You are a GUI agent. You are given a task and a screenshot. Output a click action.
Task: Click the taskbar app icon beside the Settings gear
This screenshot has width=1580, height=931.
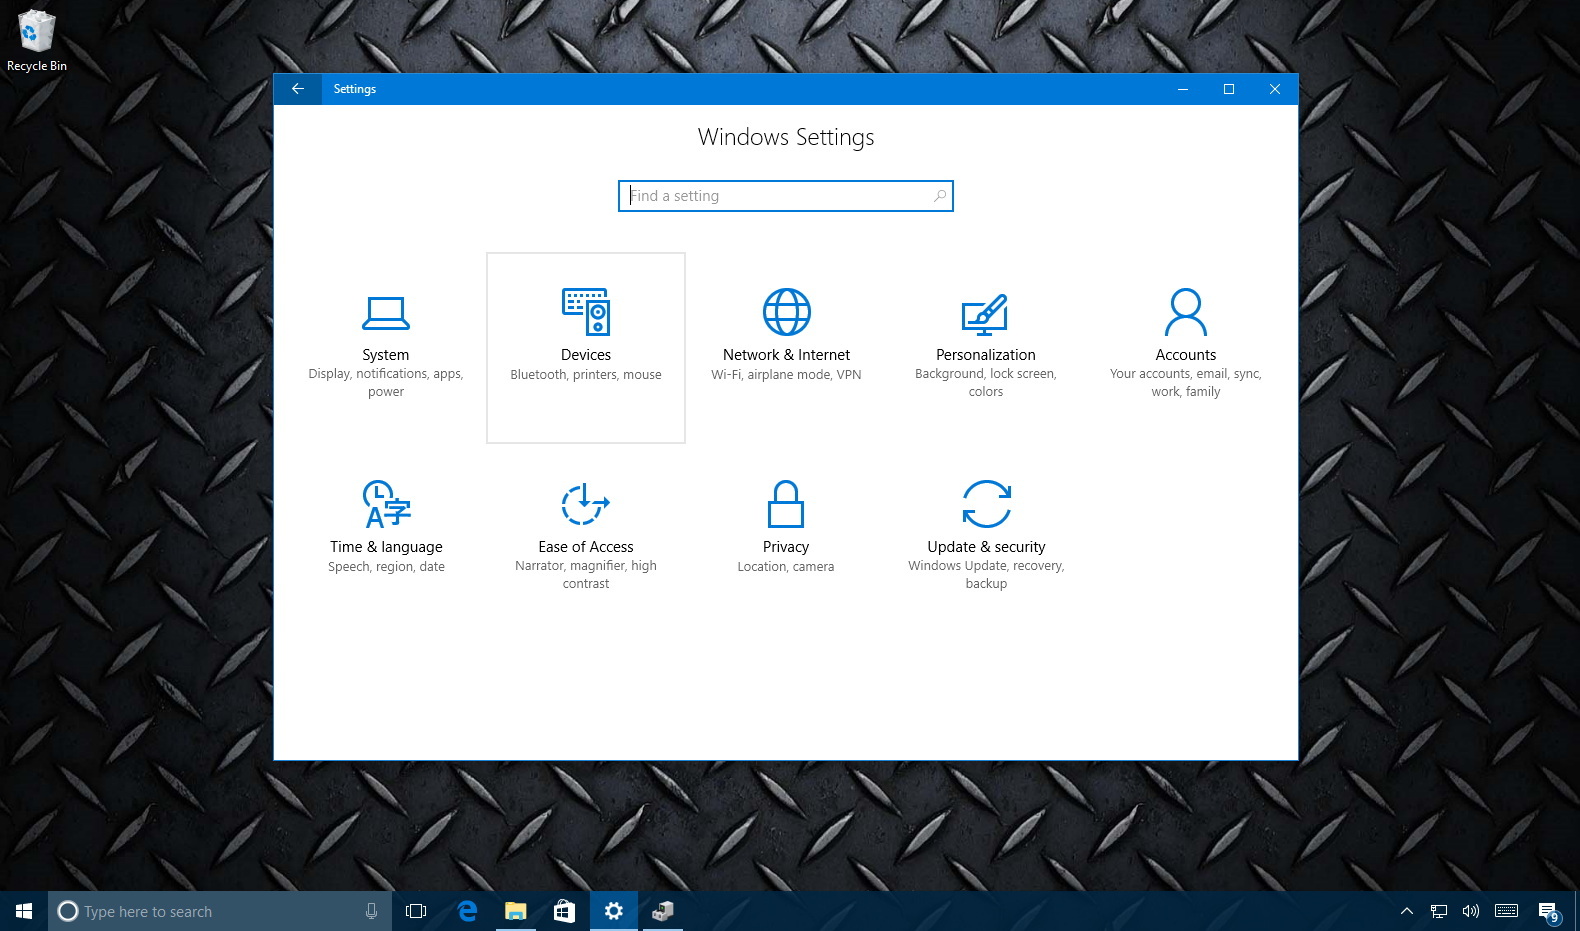tap(663, 911)
